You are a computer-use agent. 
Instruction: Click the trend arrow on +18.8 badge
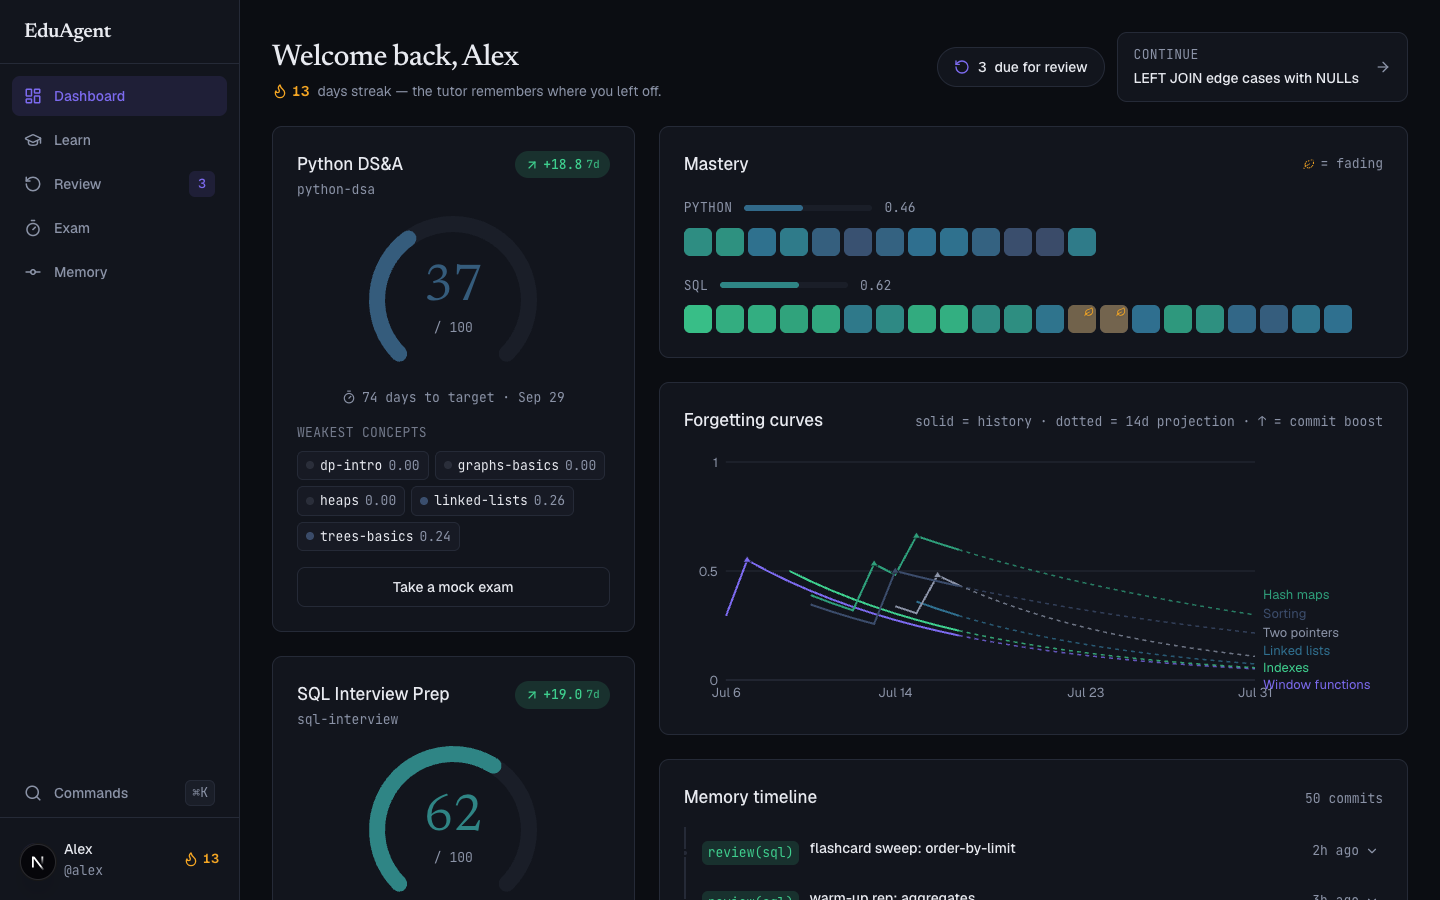tap(532, 165)
